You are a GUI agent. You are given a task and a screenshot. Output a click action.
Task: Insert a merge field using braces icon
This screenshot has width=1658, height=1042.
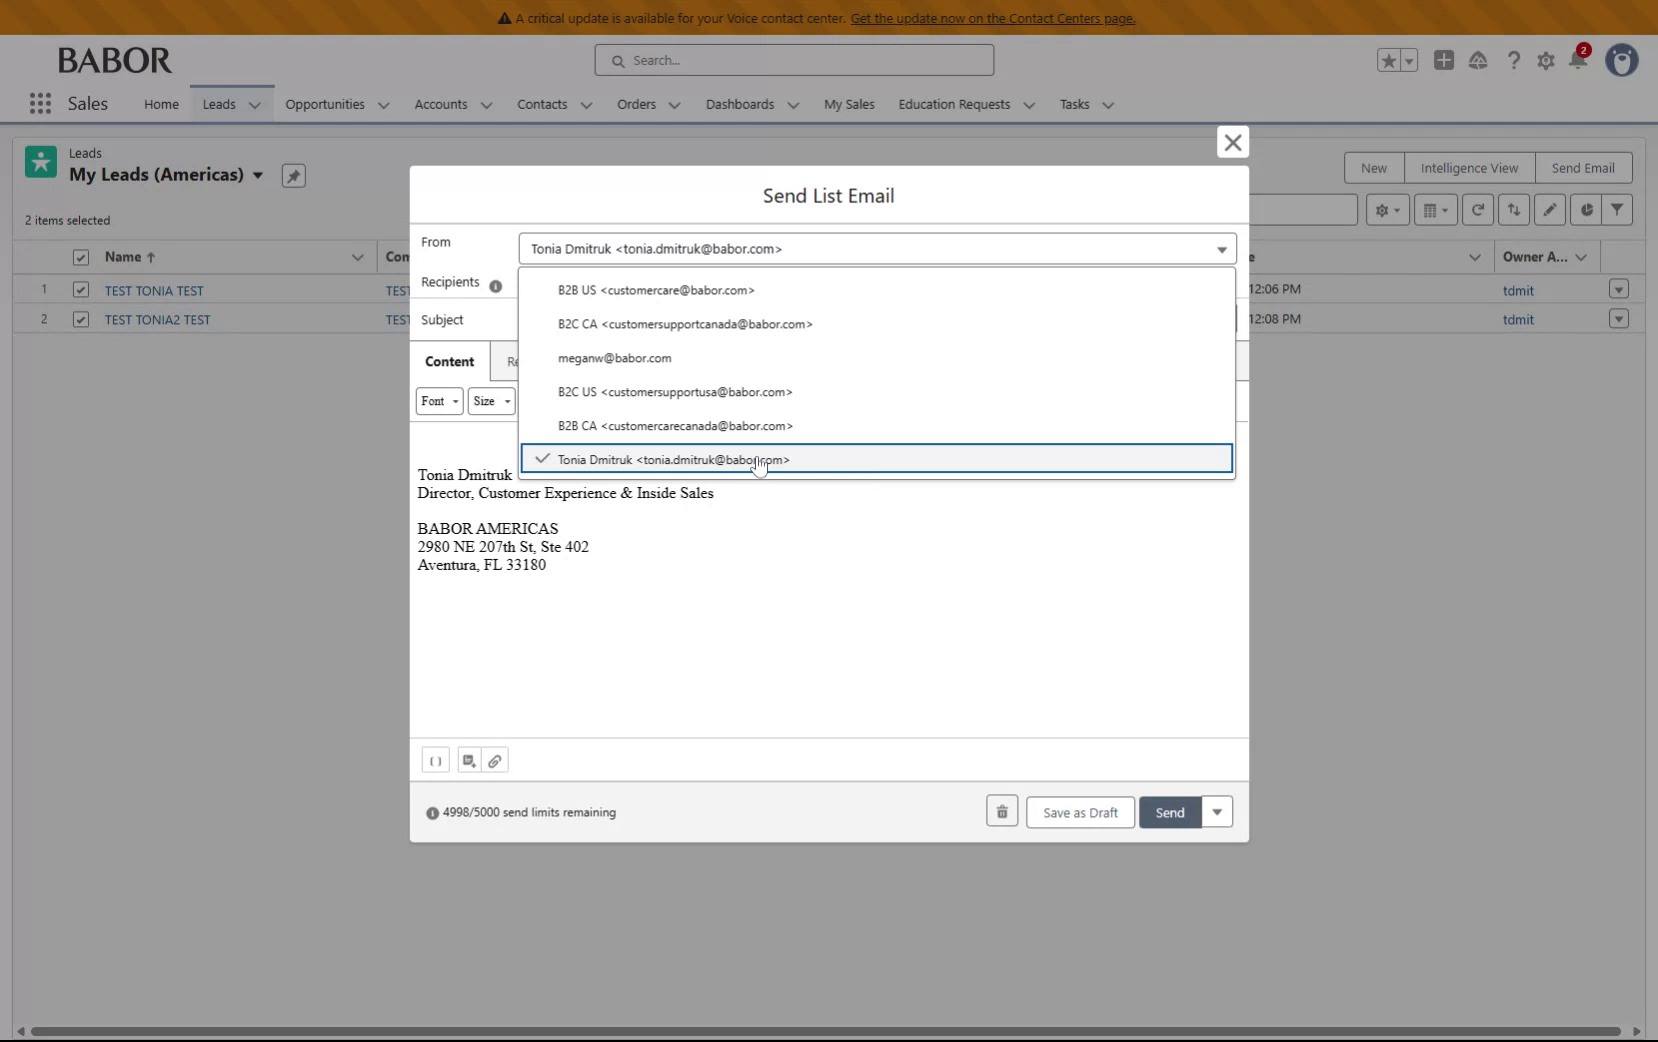pos(436,760)
